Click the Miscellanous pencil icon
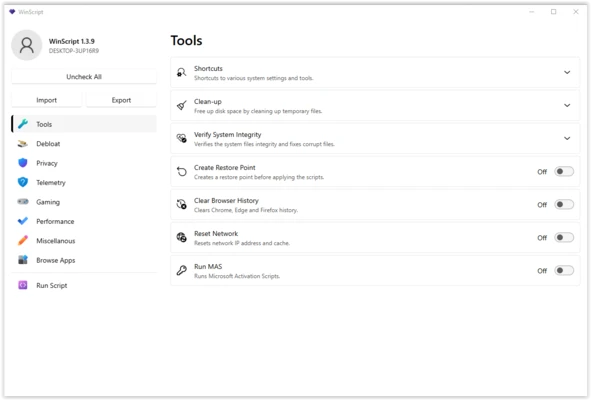 coord(23,241)
